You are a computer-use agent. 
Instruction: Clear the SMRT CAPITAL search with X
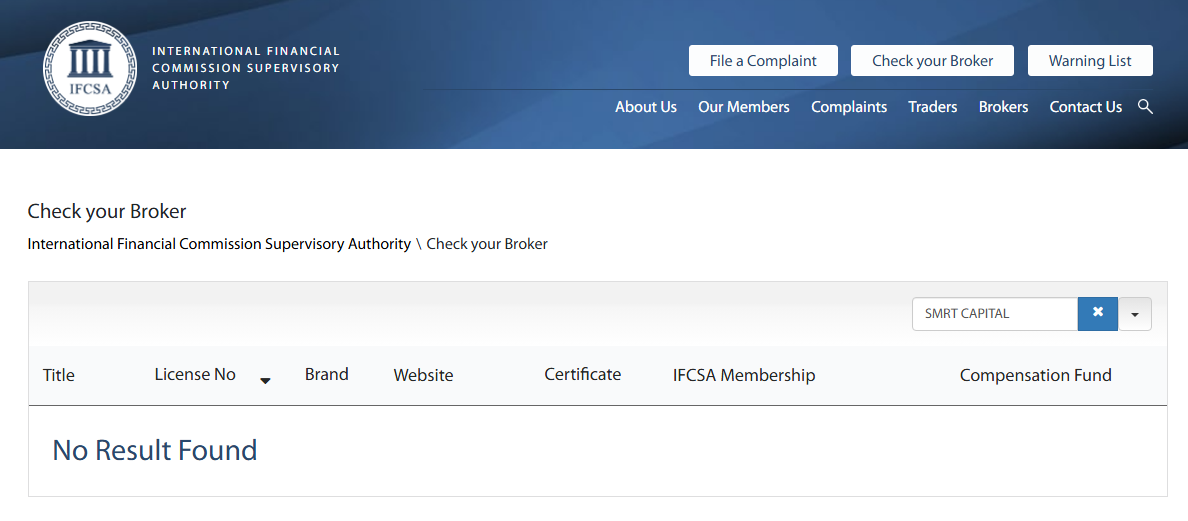(x=1098, y=314)
